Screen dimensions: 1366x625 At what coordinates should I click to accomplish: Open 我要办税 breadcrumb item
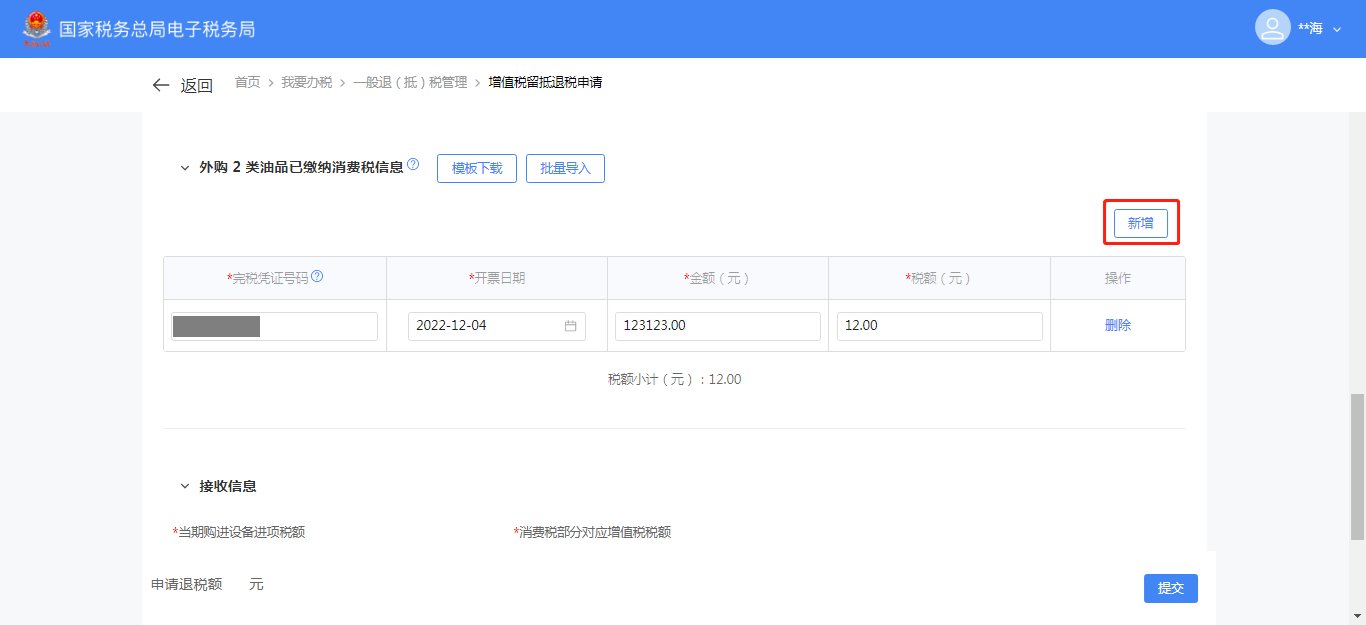click(x=306, y=83)
